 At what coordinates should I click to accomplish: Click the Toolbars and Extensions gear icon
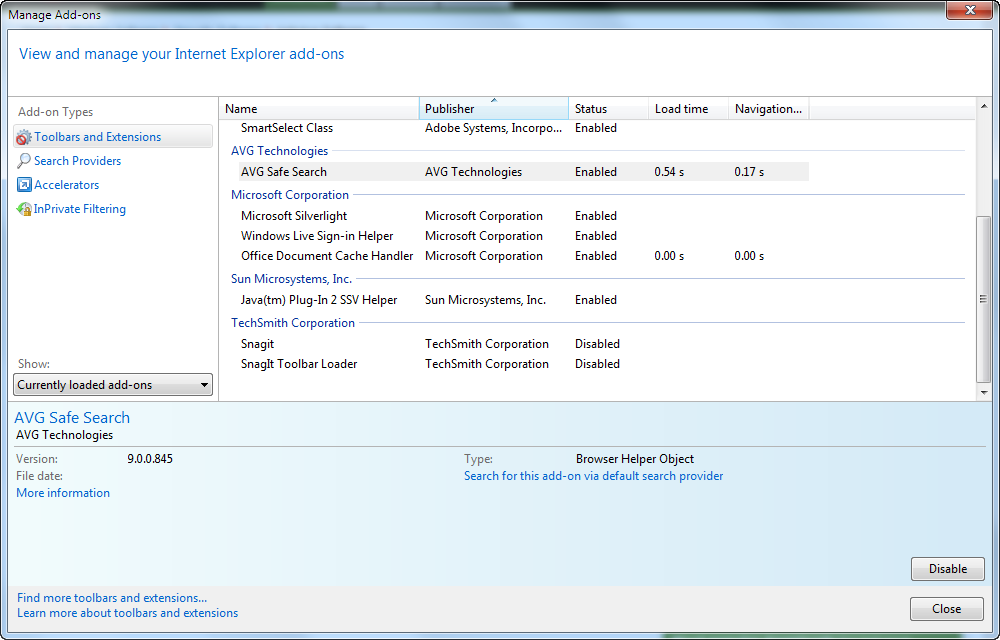click(x=24, y=137)
